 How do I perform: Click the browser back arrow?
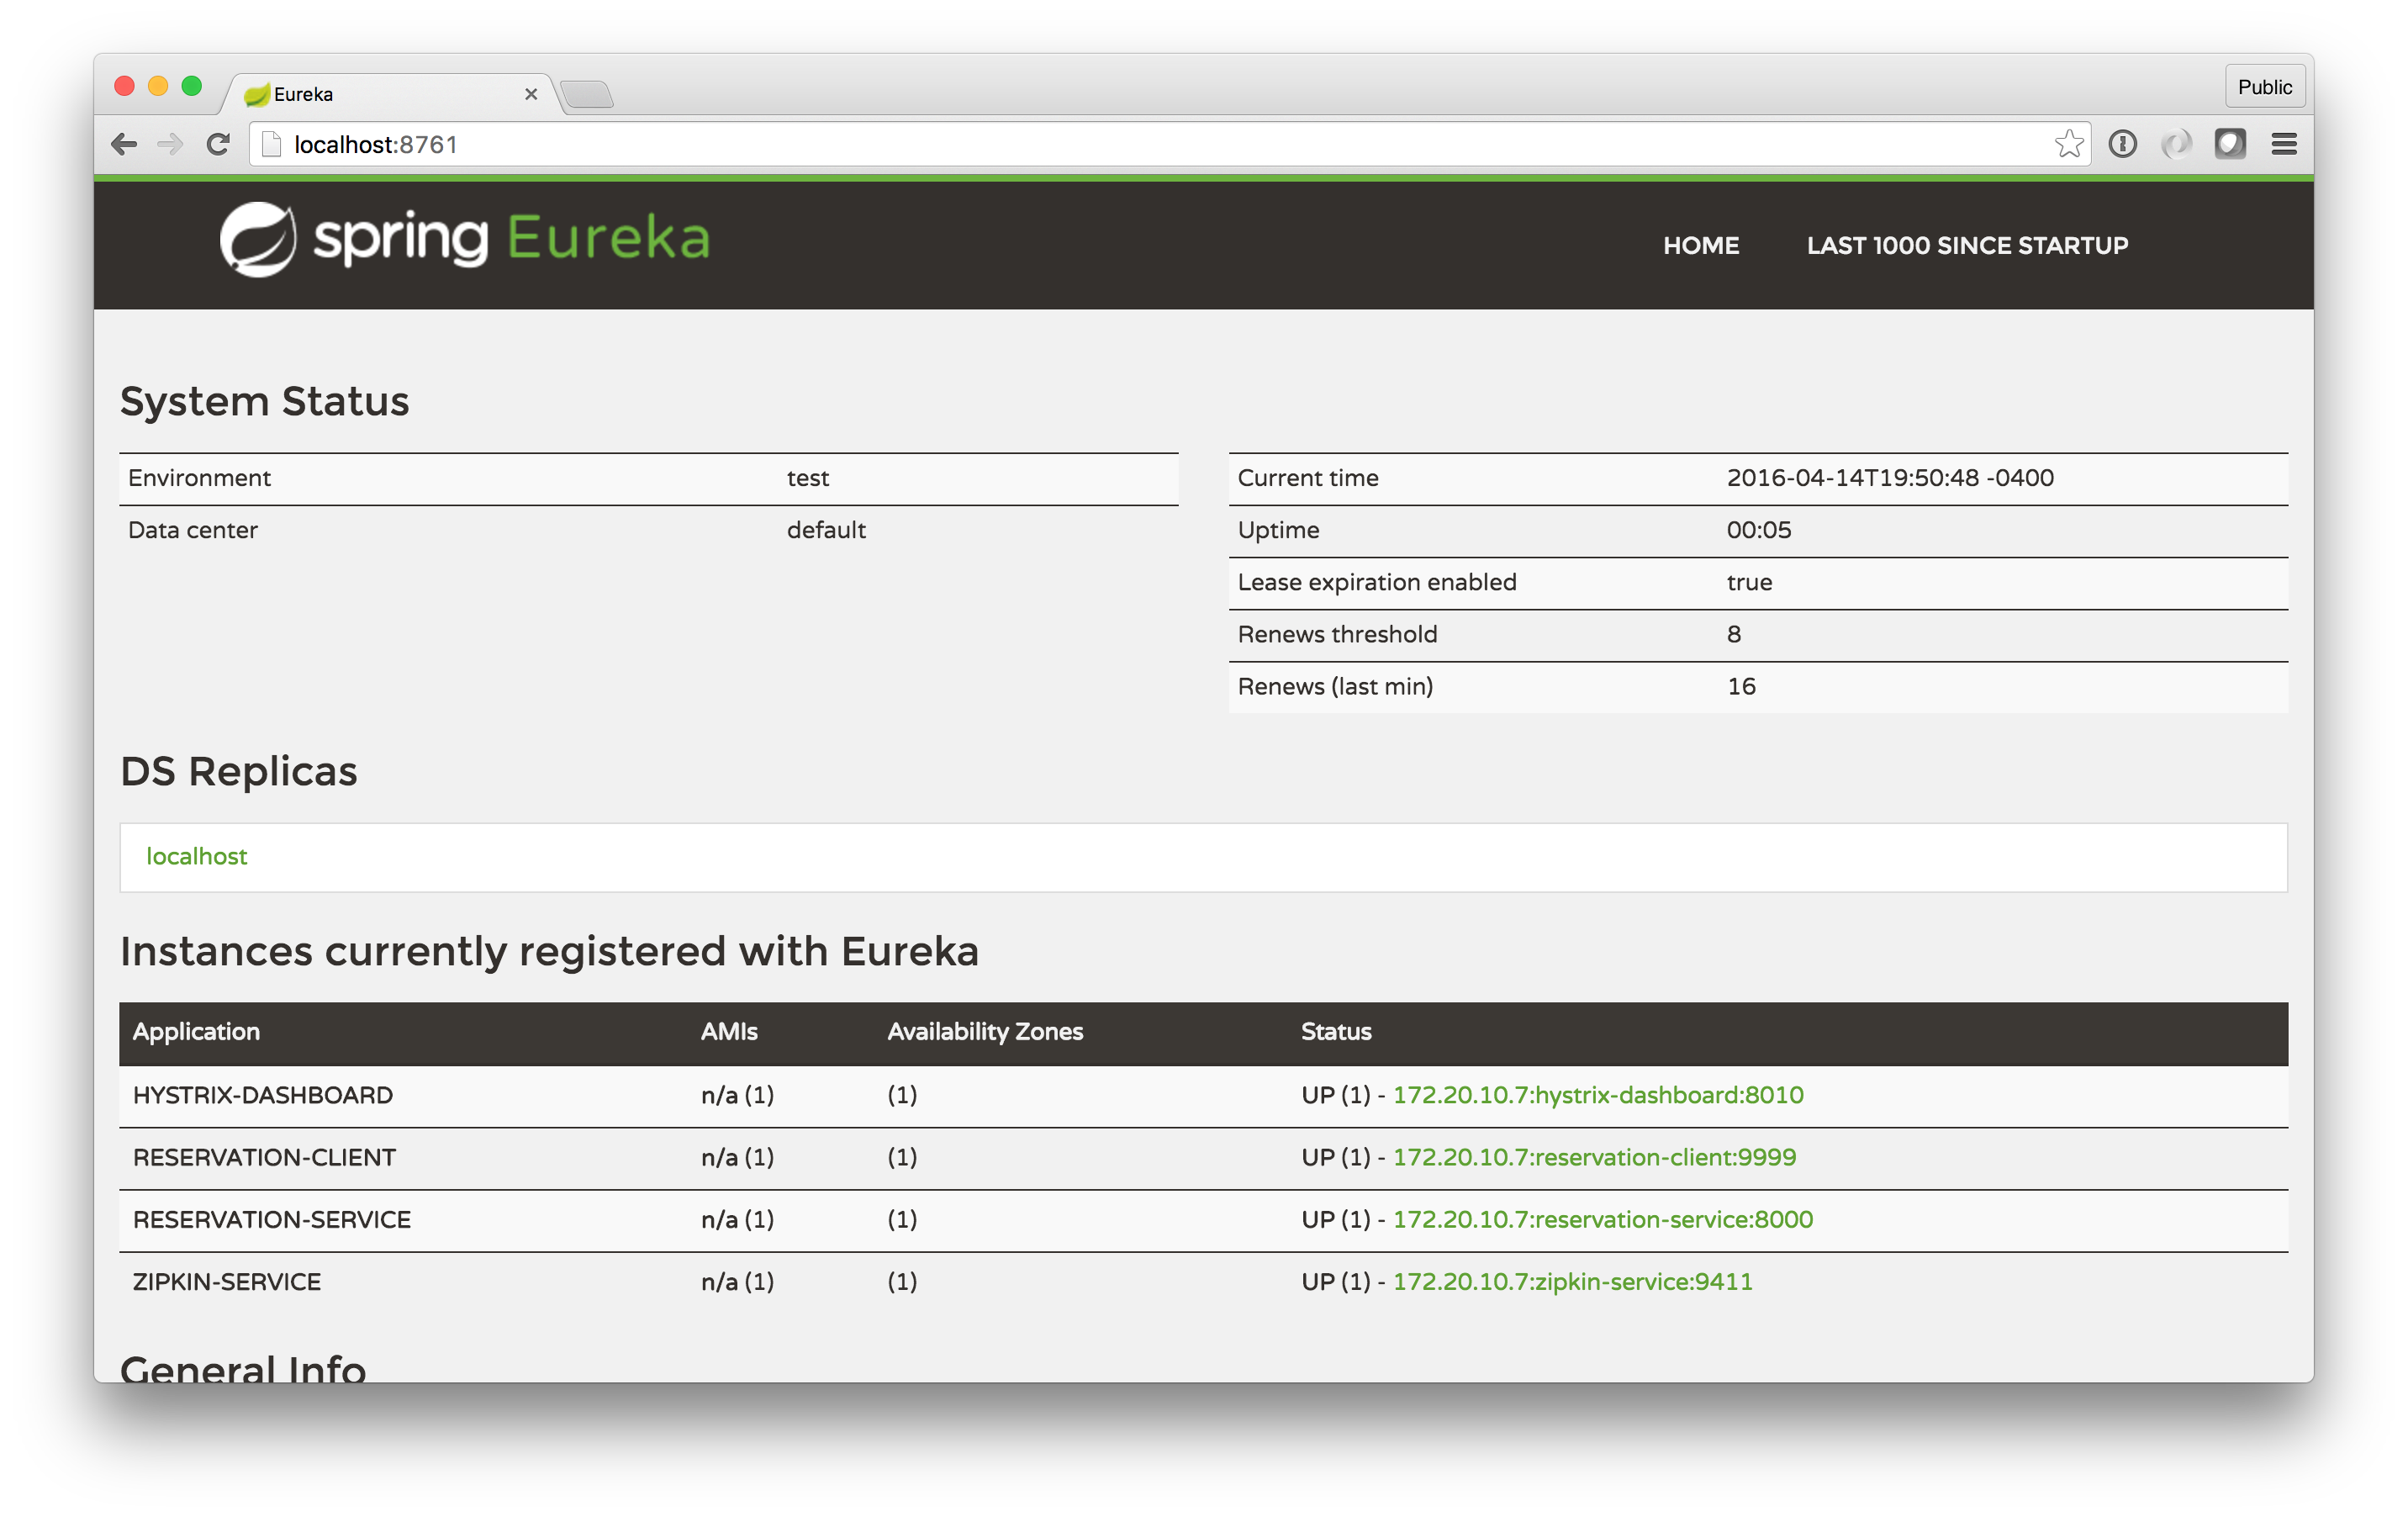[124, 145]
